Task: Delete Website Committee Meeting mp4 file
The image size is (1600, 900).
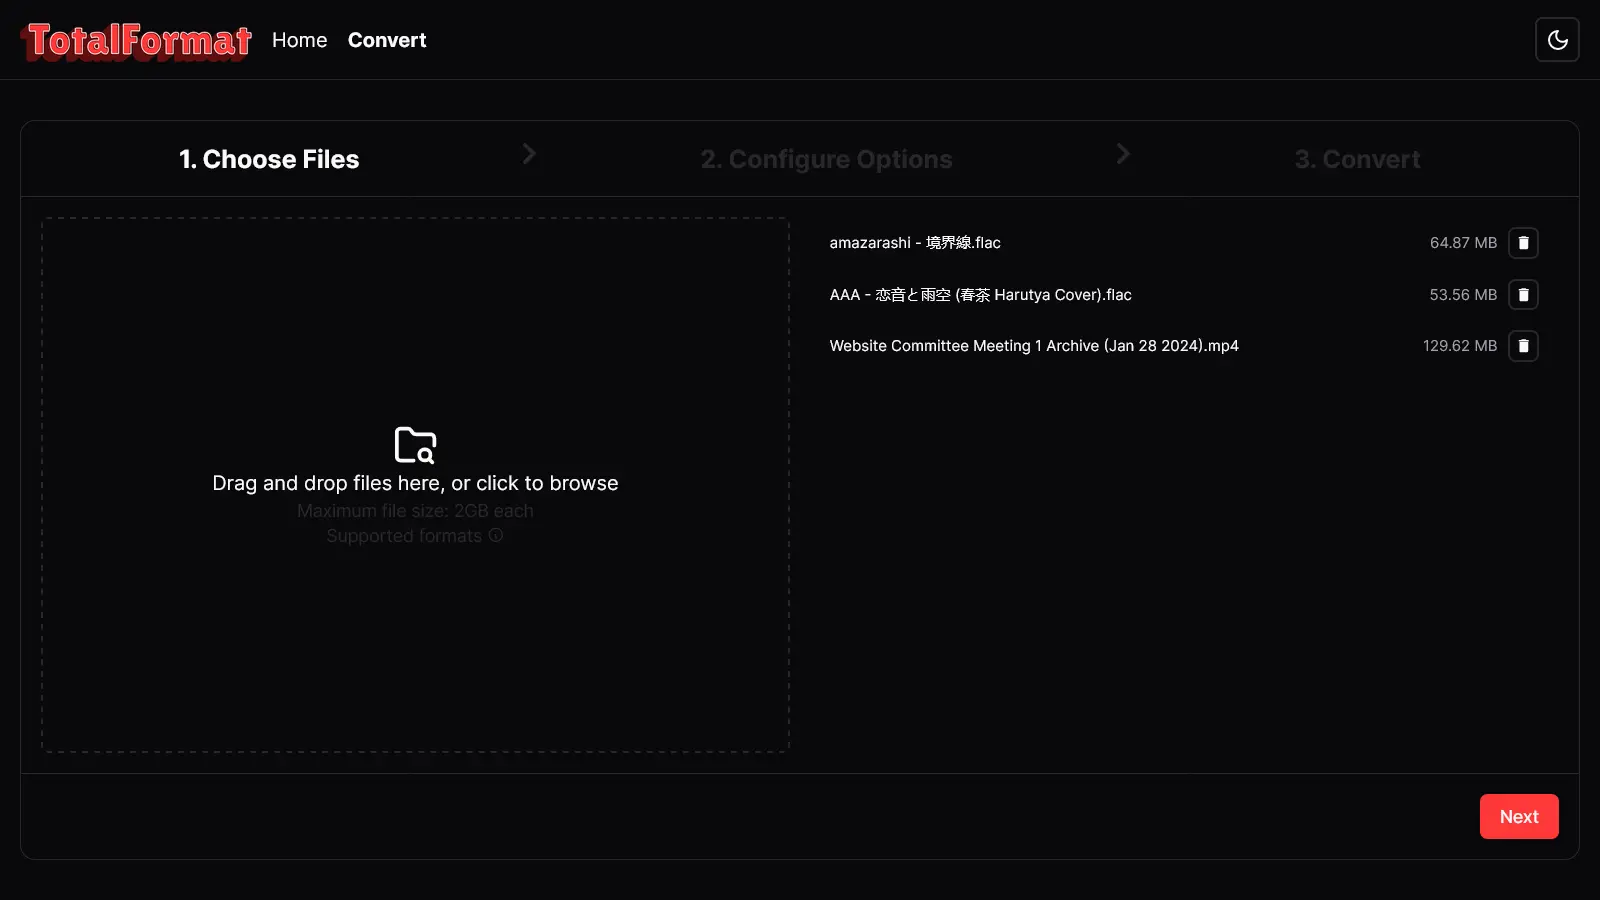Action: [x=1523, y=346]
